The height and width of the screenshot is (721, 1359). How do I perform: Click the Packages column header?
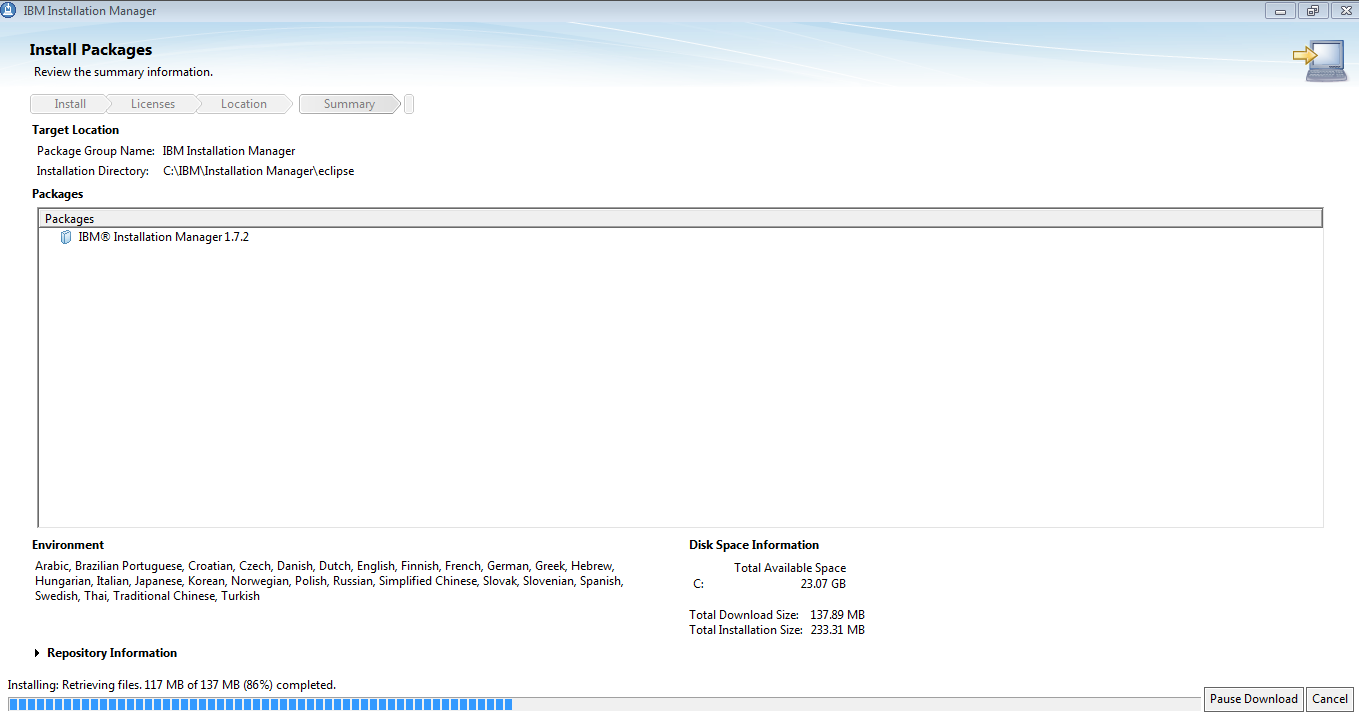click(680, 218)
